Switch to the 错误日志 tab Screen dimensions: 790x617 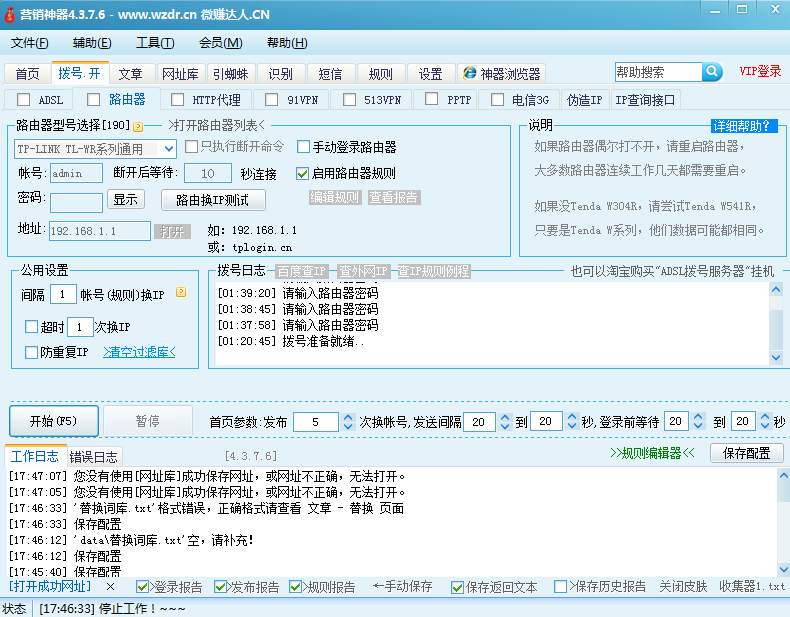(x=93, y=456)
